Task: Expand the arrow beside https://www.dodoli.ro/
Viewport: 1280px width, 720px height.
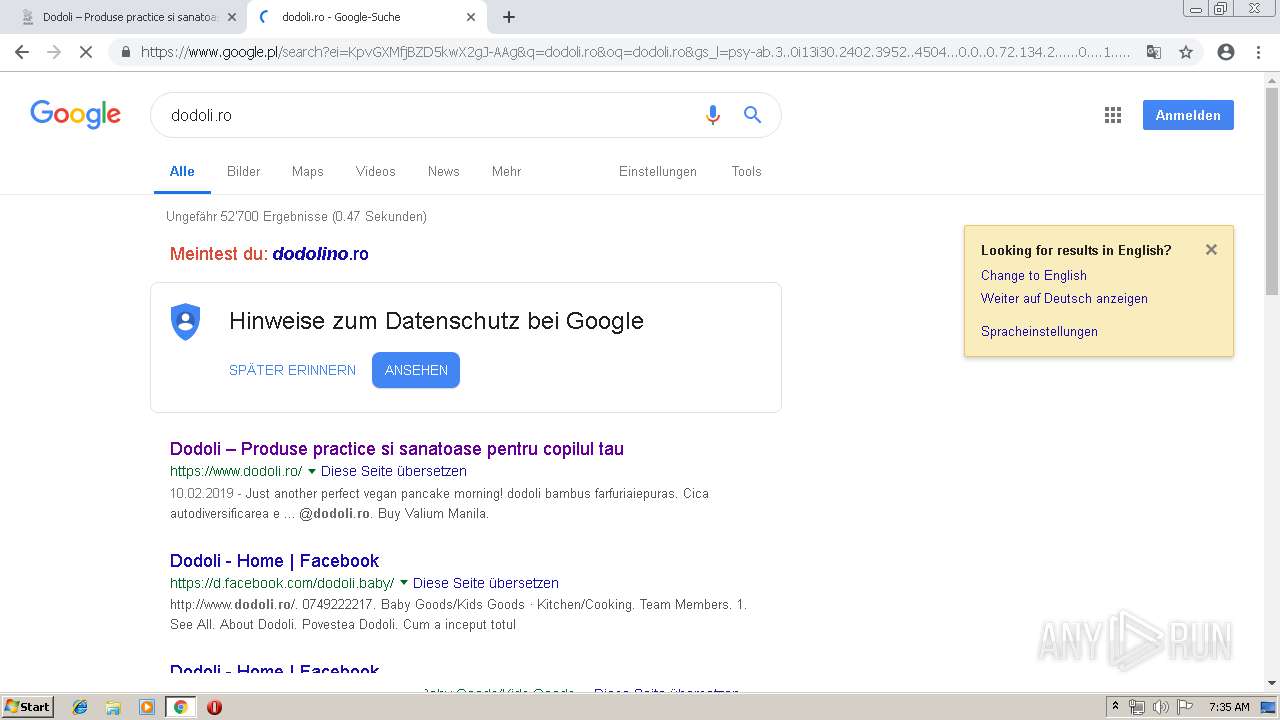Action: pos(312,471)
